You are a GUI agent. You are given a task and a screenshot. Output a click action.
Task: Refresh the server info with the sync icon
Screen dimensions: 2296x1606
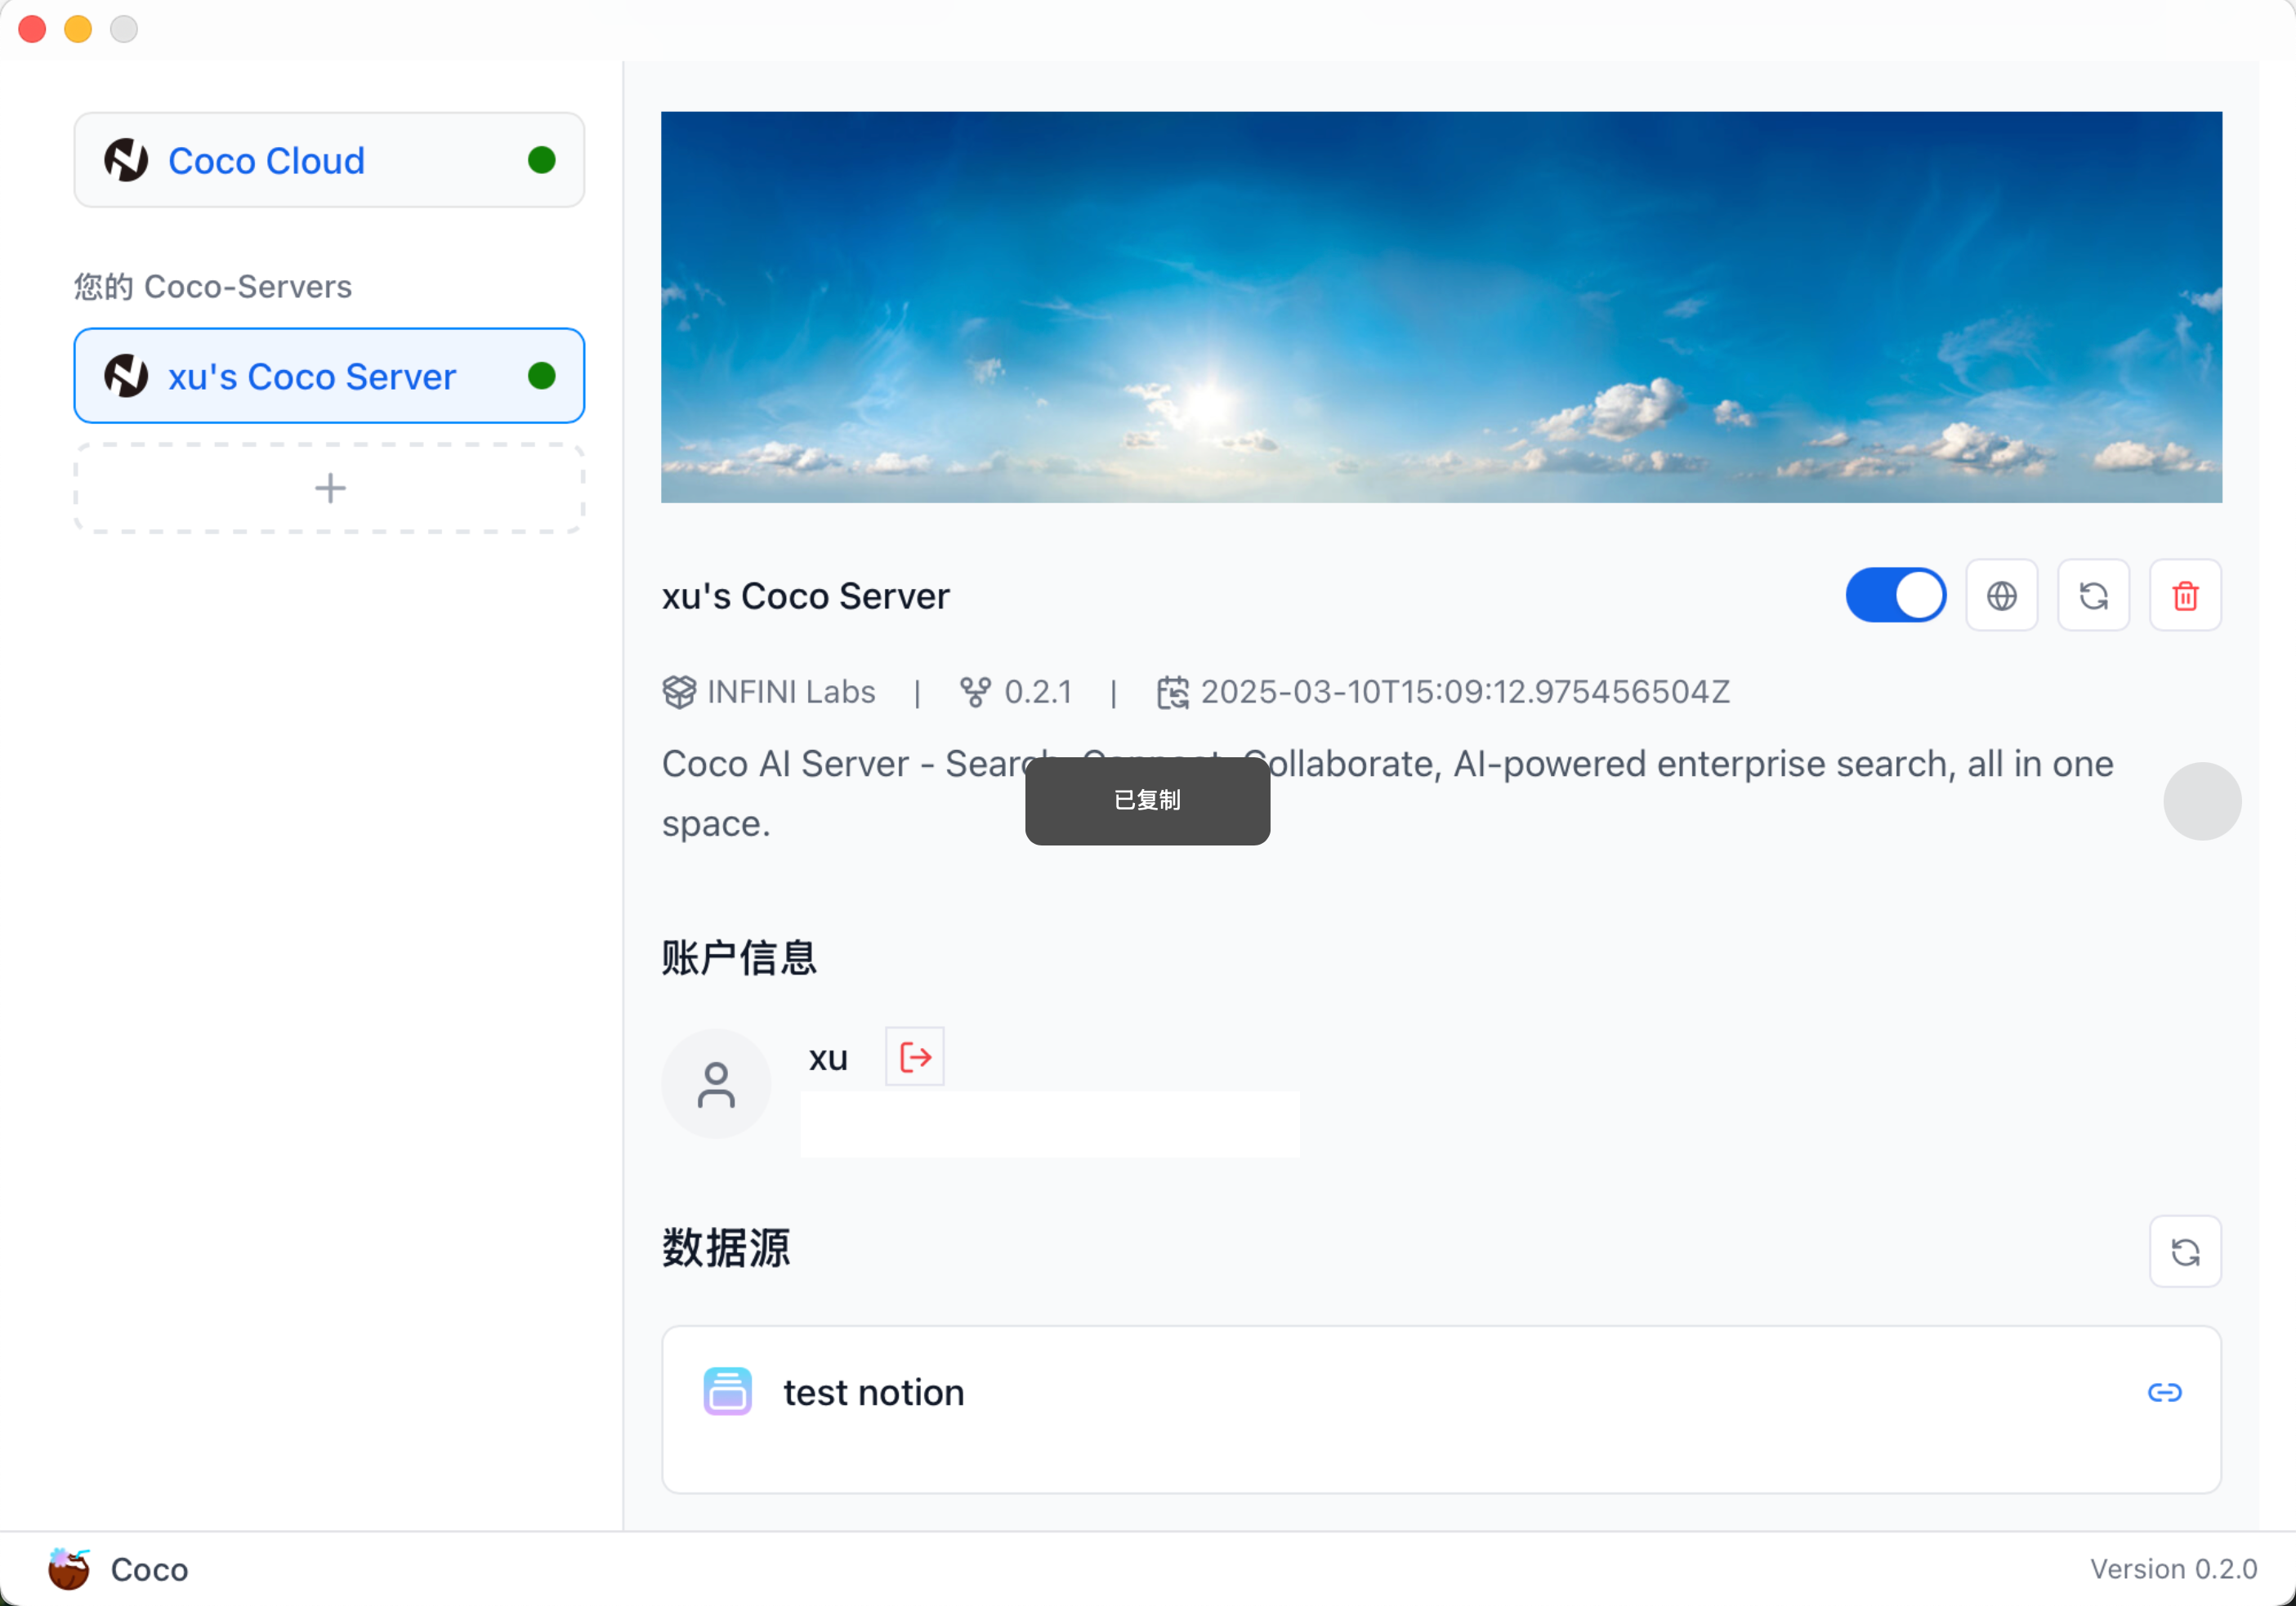pos(2093,596)
